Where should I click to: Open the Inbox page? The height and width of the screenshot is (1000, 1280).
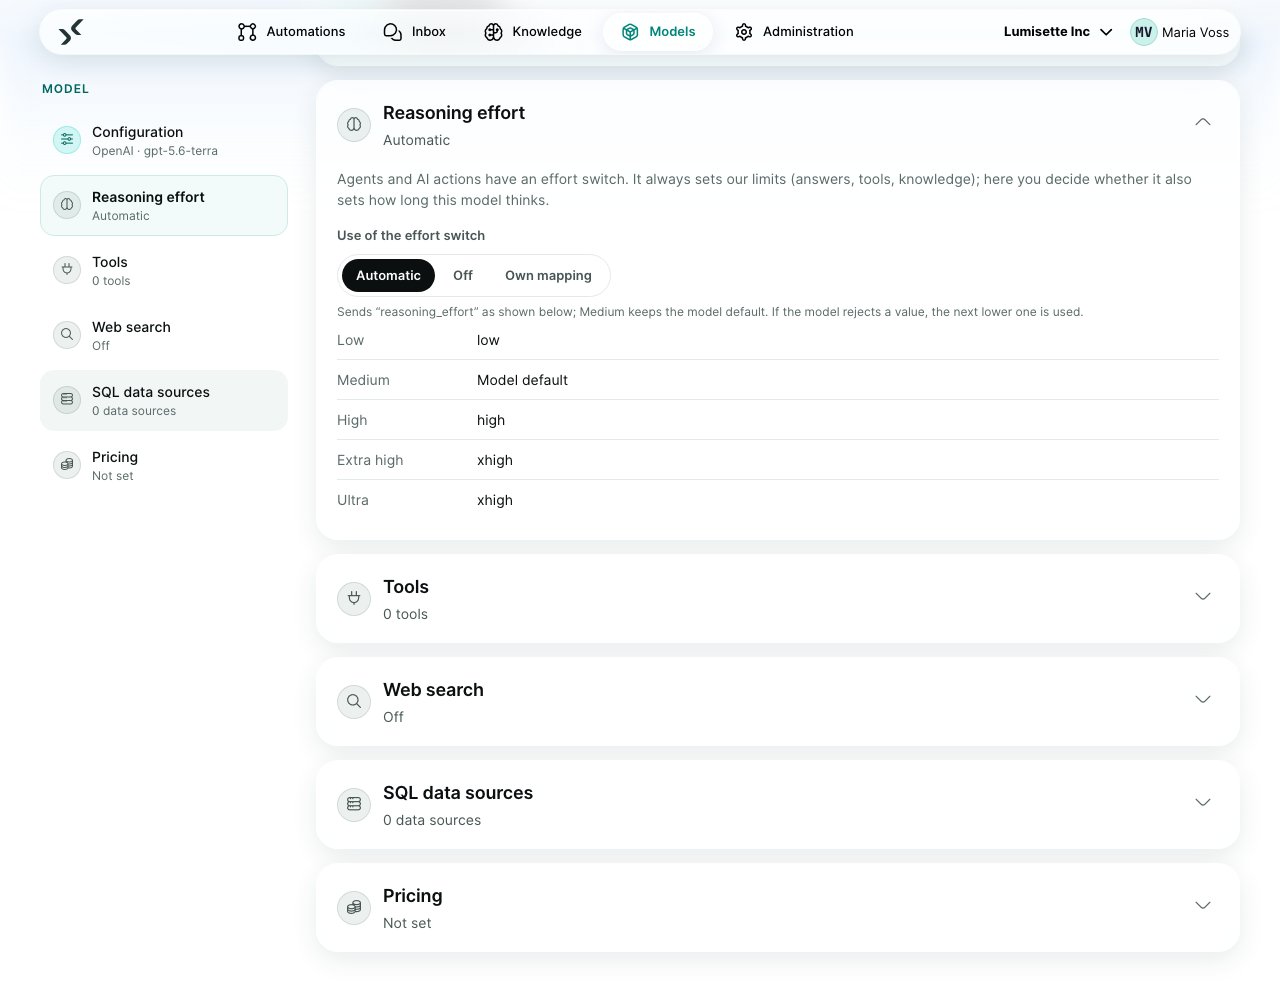coord(415,32)
